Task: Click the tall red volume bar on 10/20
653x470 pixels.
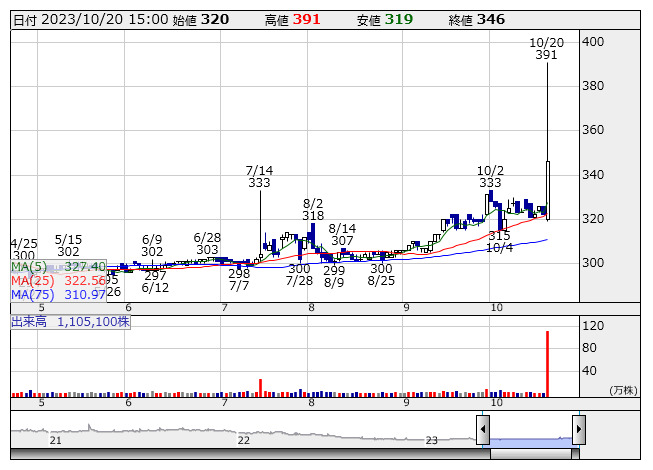Action: point(547,364)
